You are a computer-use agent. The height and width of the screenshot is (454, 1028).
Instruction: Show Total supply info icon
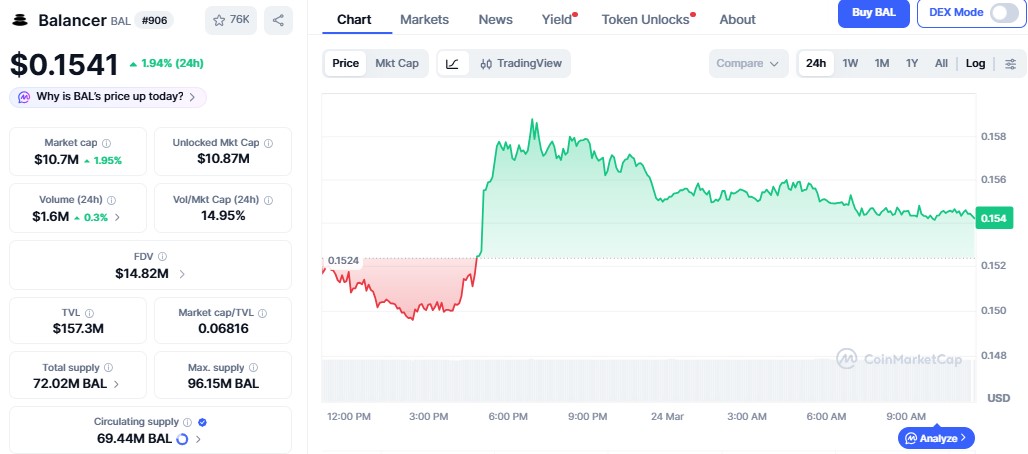tap(108, 368)
